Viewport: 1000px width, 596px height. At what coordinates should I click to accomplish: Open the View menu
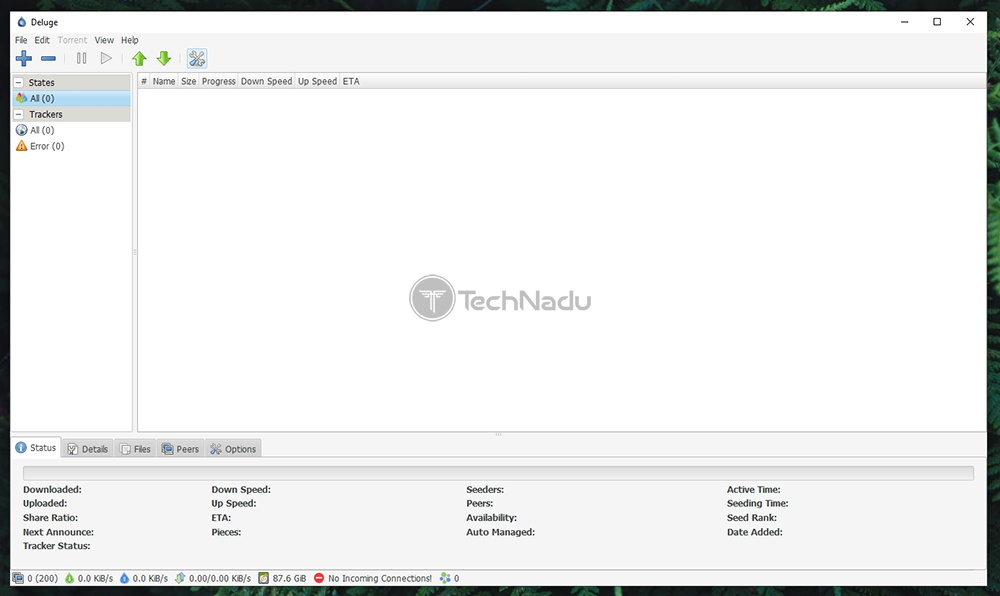click(104, 40)
